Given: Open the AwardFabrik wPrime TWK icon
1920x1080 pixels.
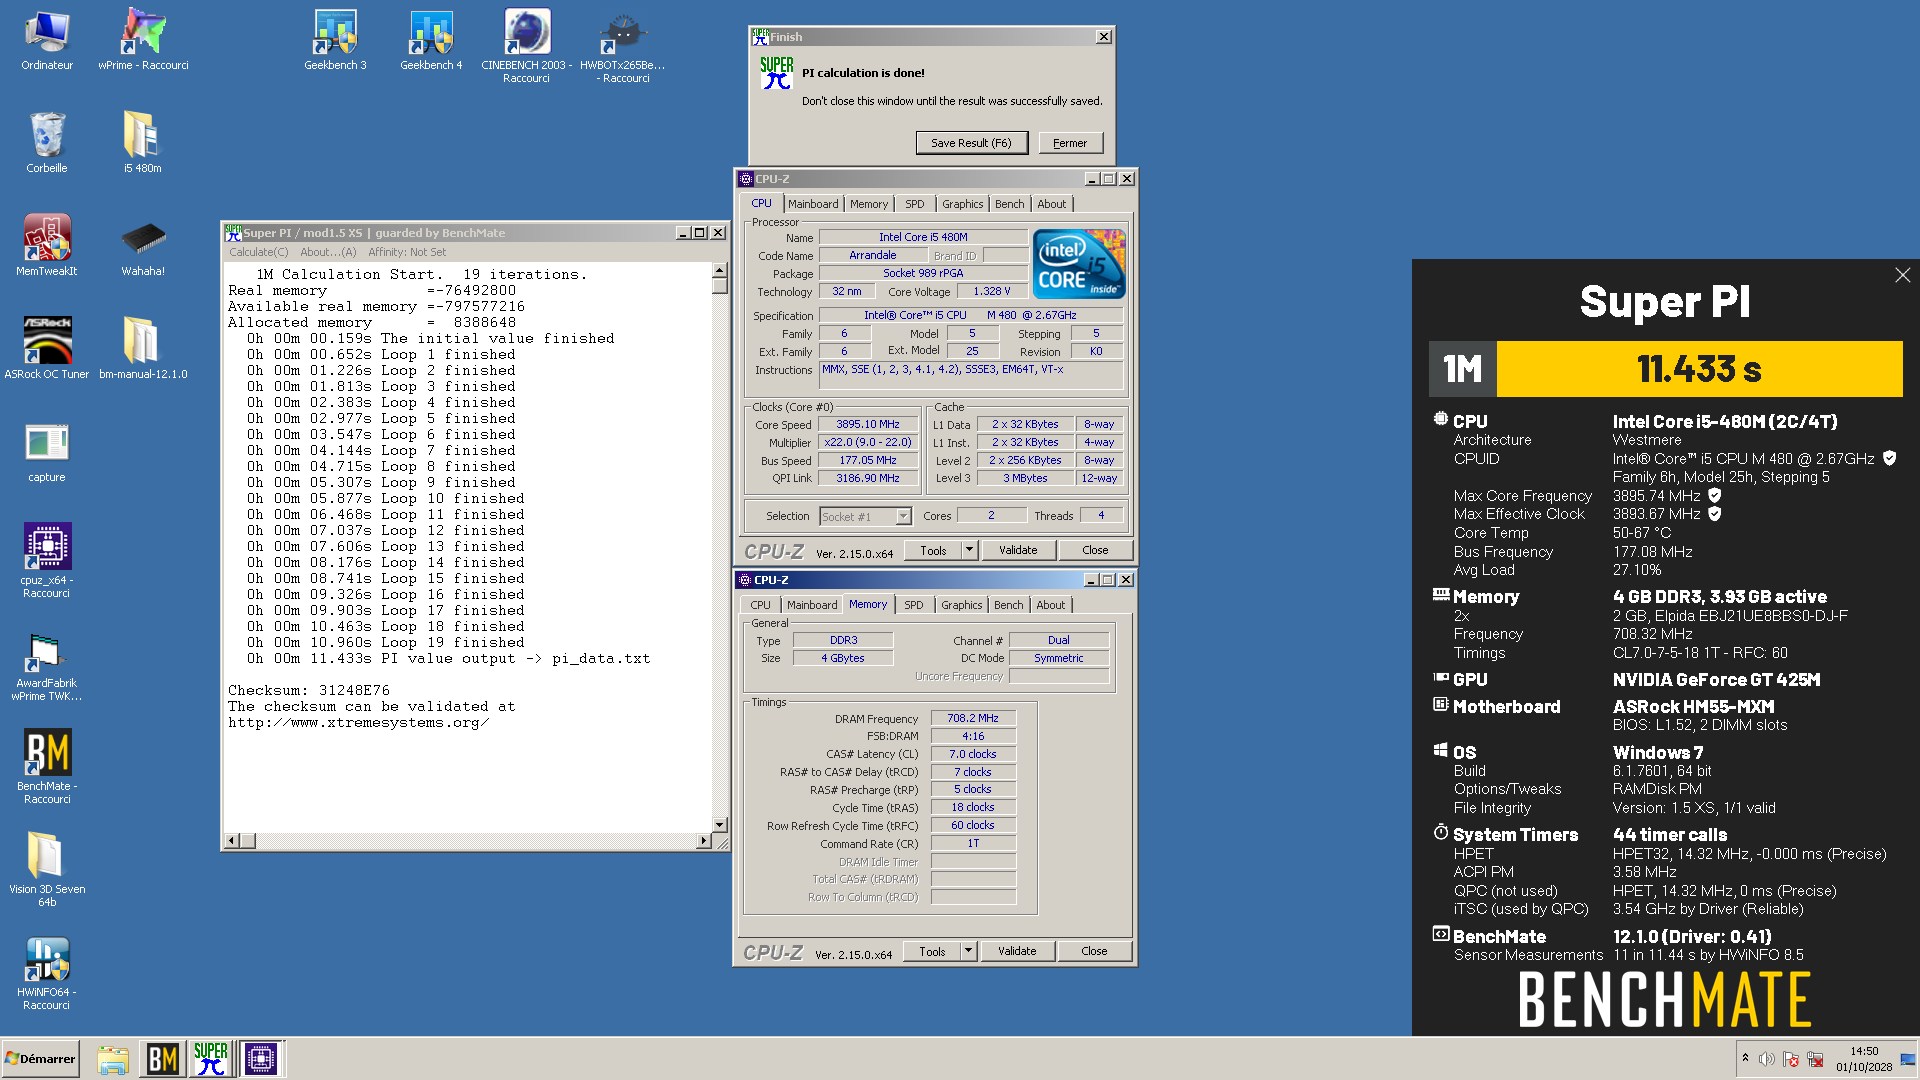Looking at the screenshot, I should pyautogui.click(x=47, y=666).
